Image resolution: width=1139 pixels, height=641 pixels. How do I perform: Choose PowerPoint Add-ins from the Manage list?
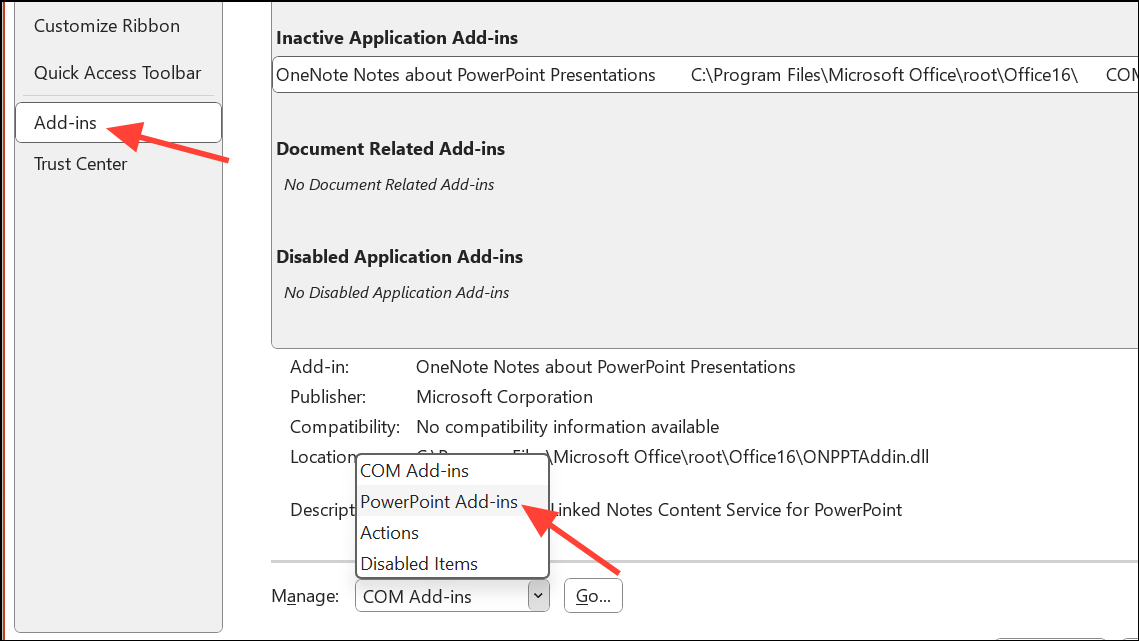(438, 501)
